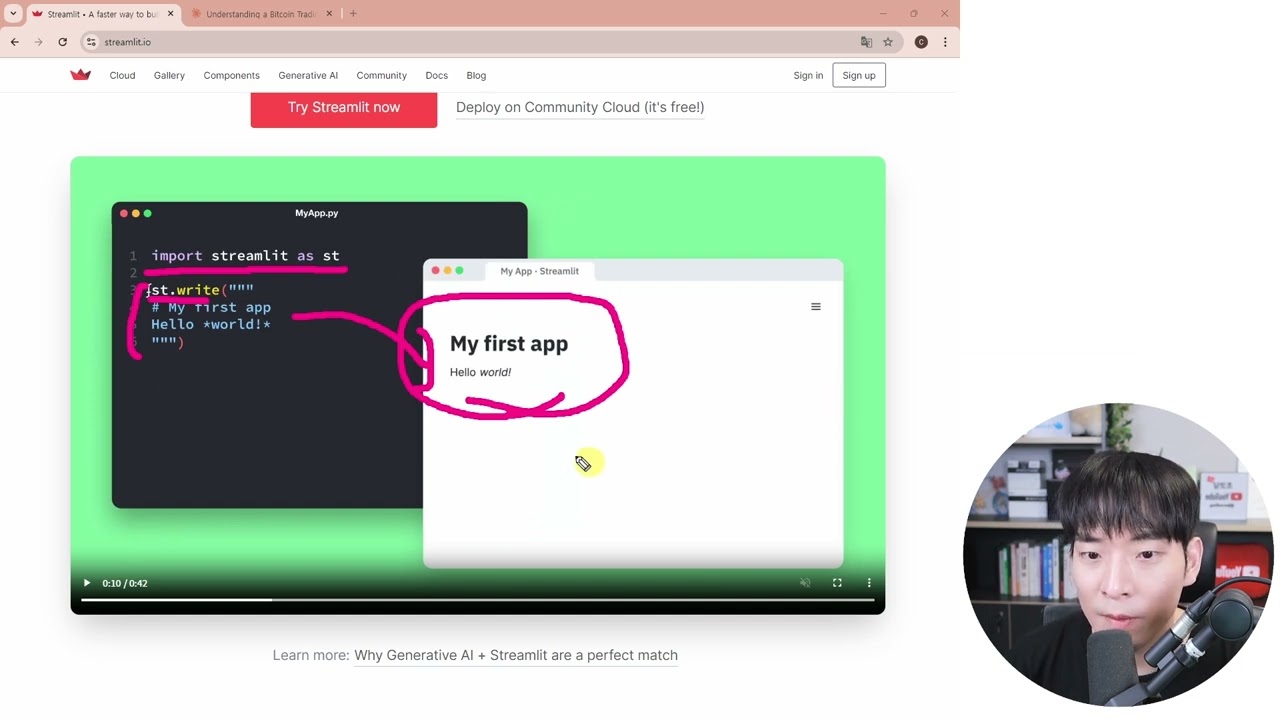Click the Sign up button
The image size is (1280, 720).
point(859,75)
